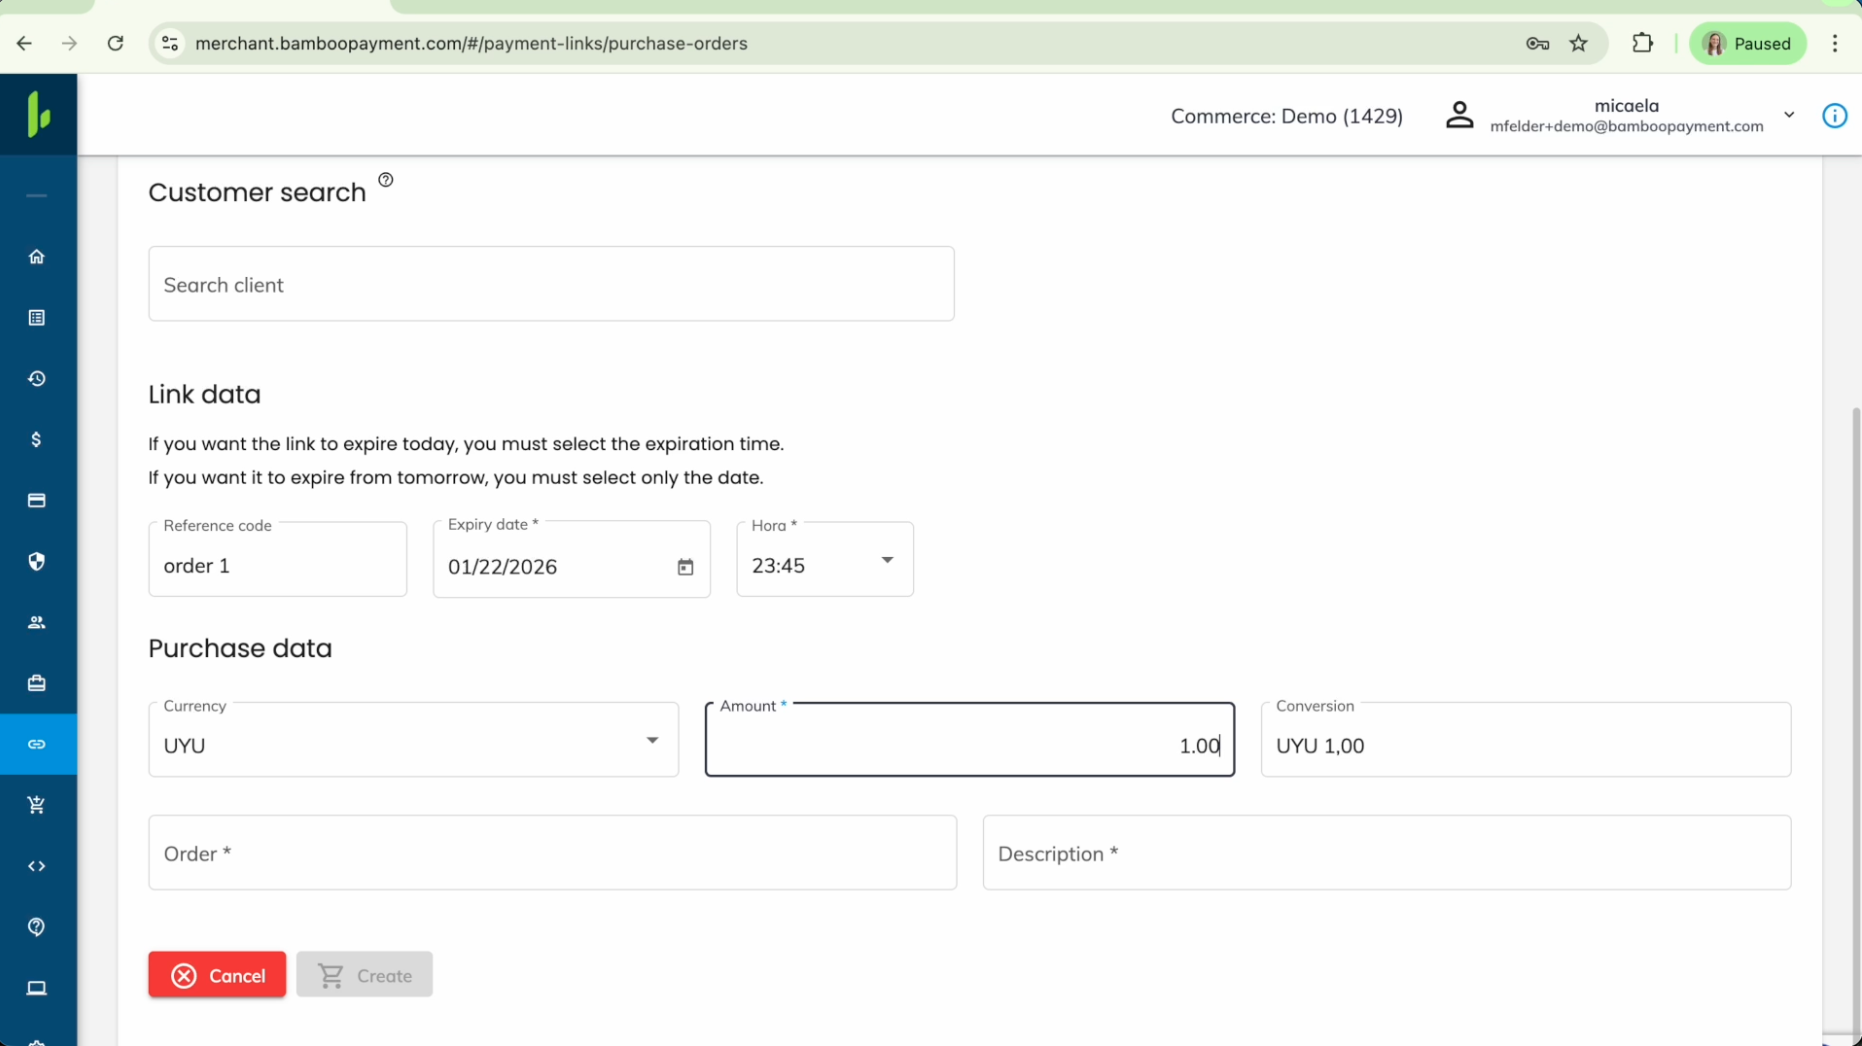Click the Paused profile button
The image size is (1862, 1046).
(1748, 43)
